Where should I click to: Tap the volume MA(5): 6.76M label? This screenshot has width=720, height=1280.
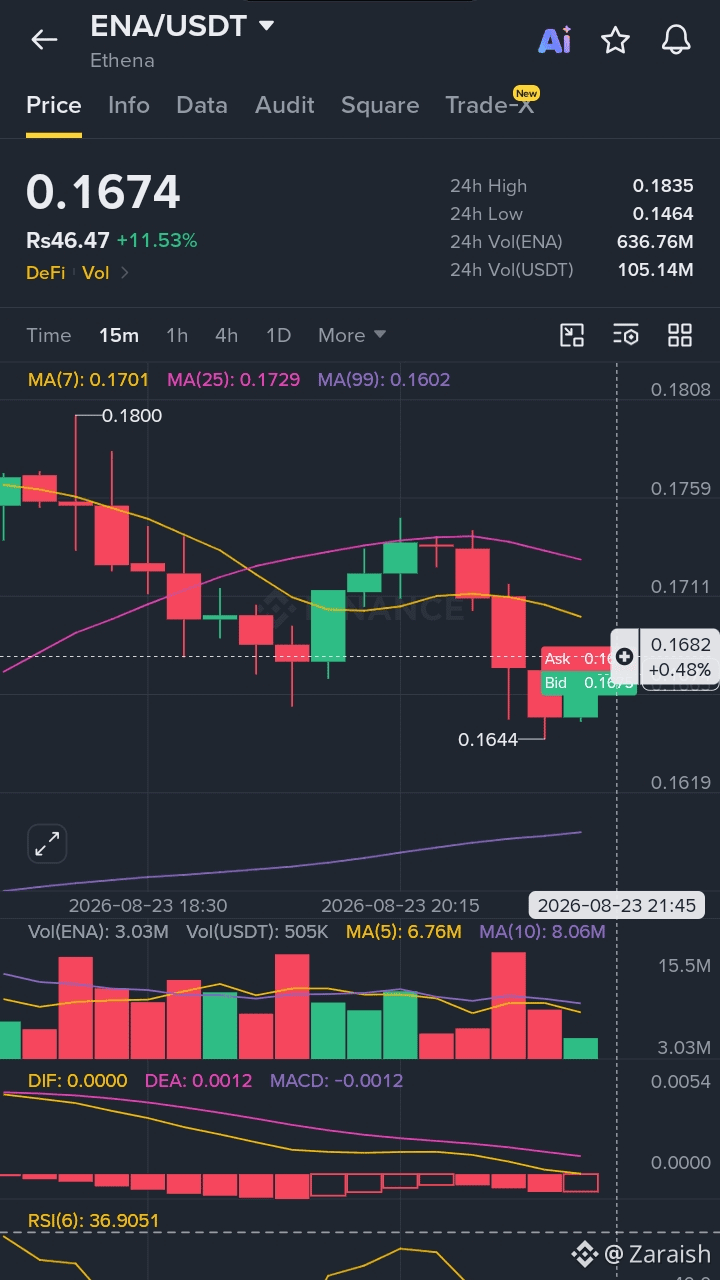[x=403, y=932]
